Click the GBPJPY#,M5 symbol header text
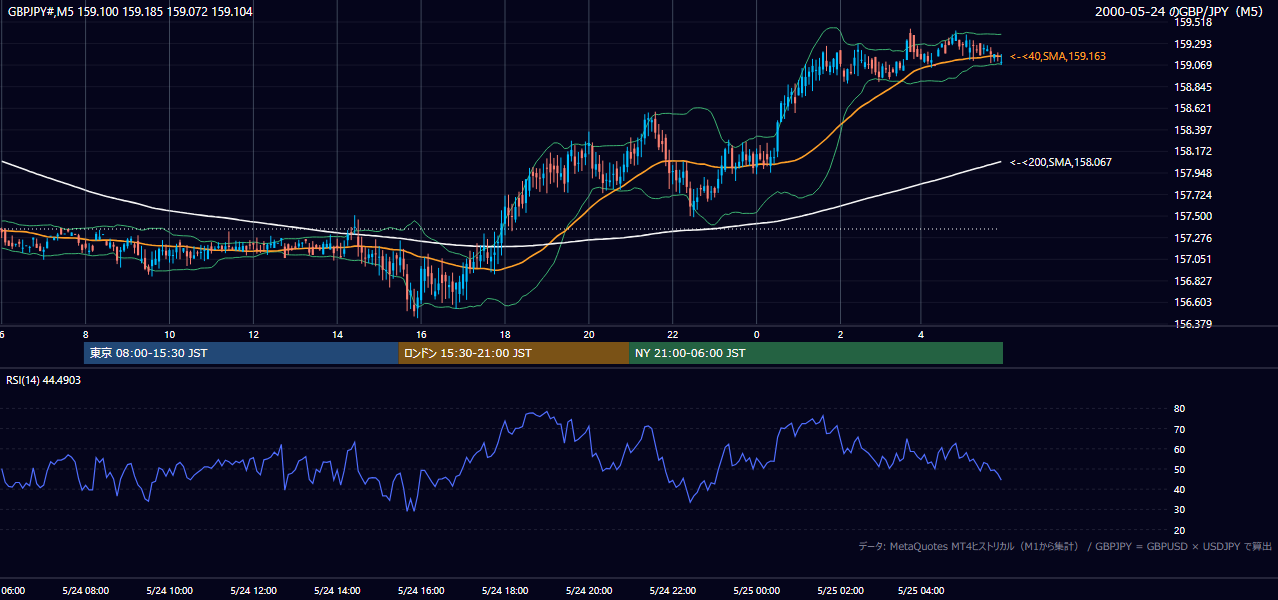The image size is (1278, 600). [x=130, y=12]
